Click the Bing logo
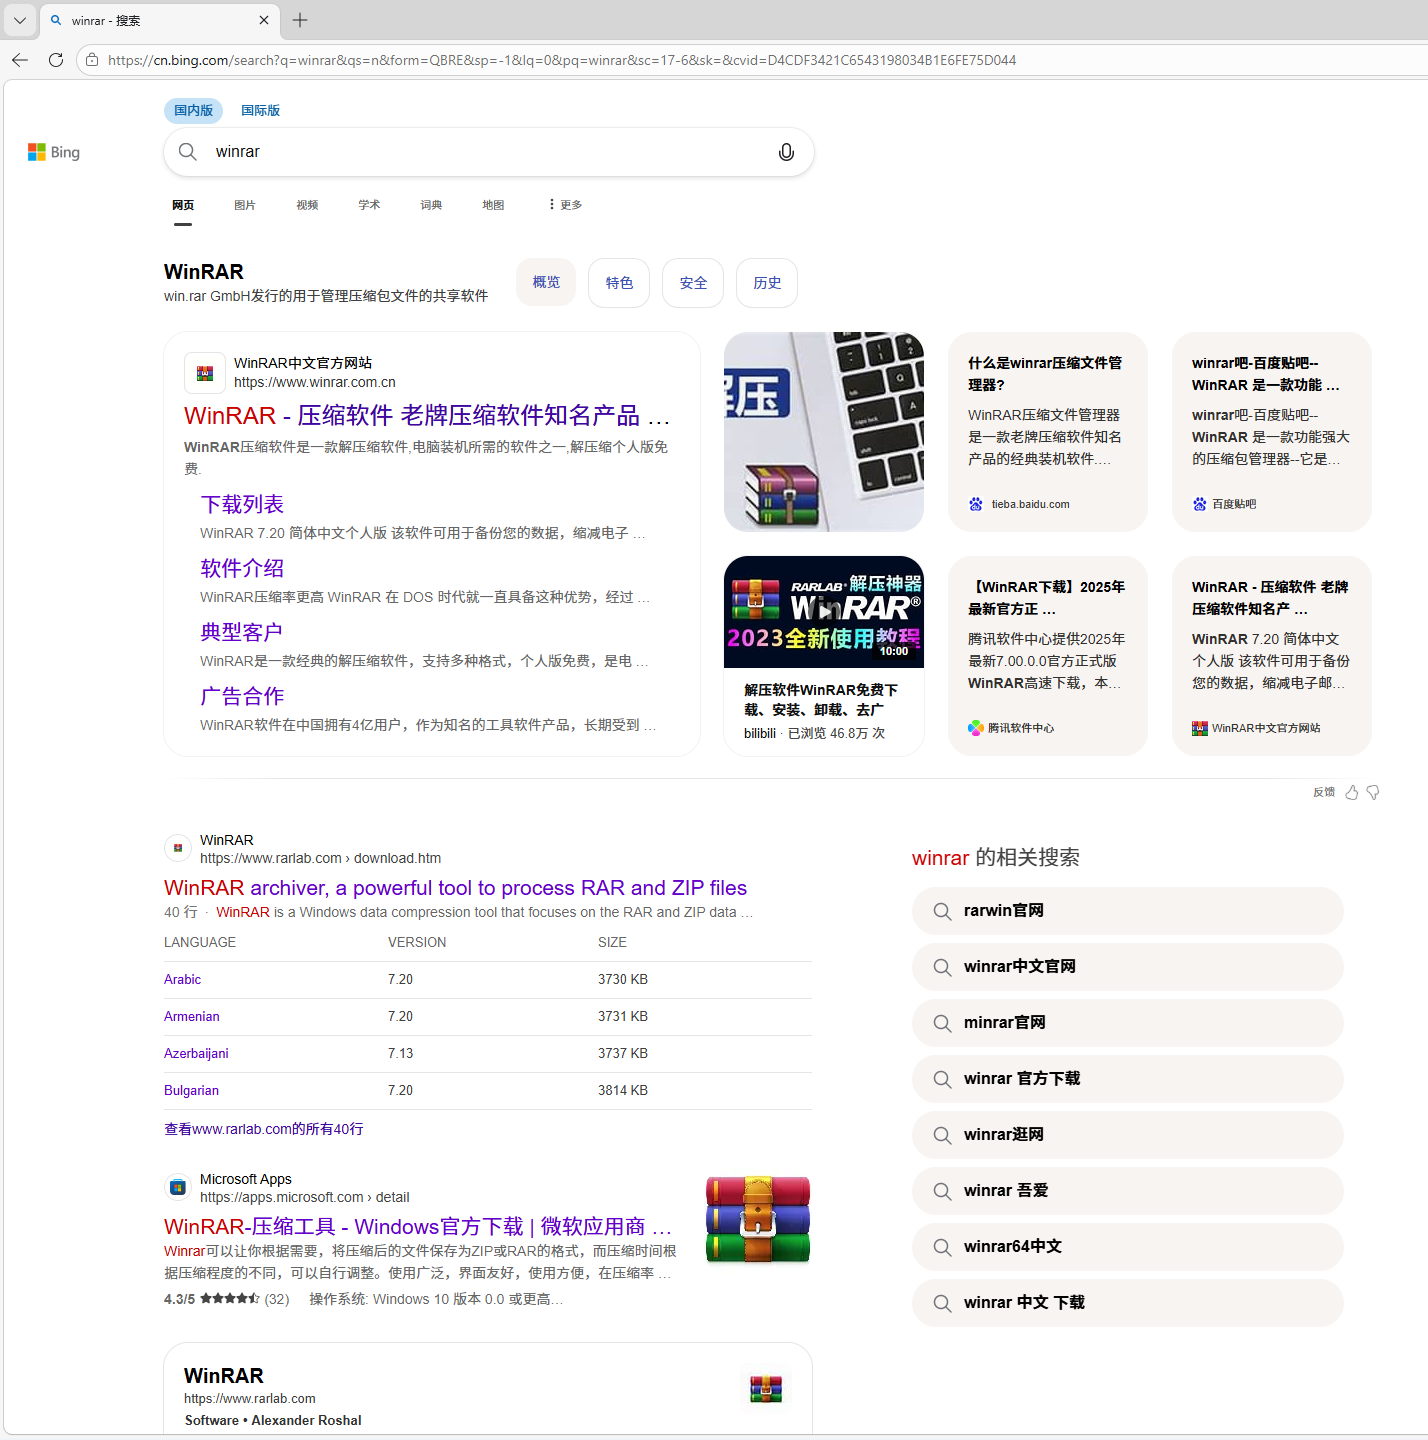This screenshot has height=1440, width=1428. pyautogui.click(x=54, y=152)
